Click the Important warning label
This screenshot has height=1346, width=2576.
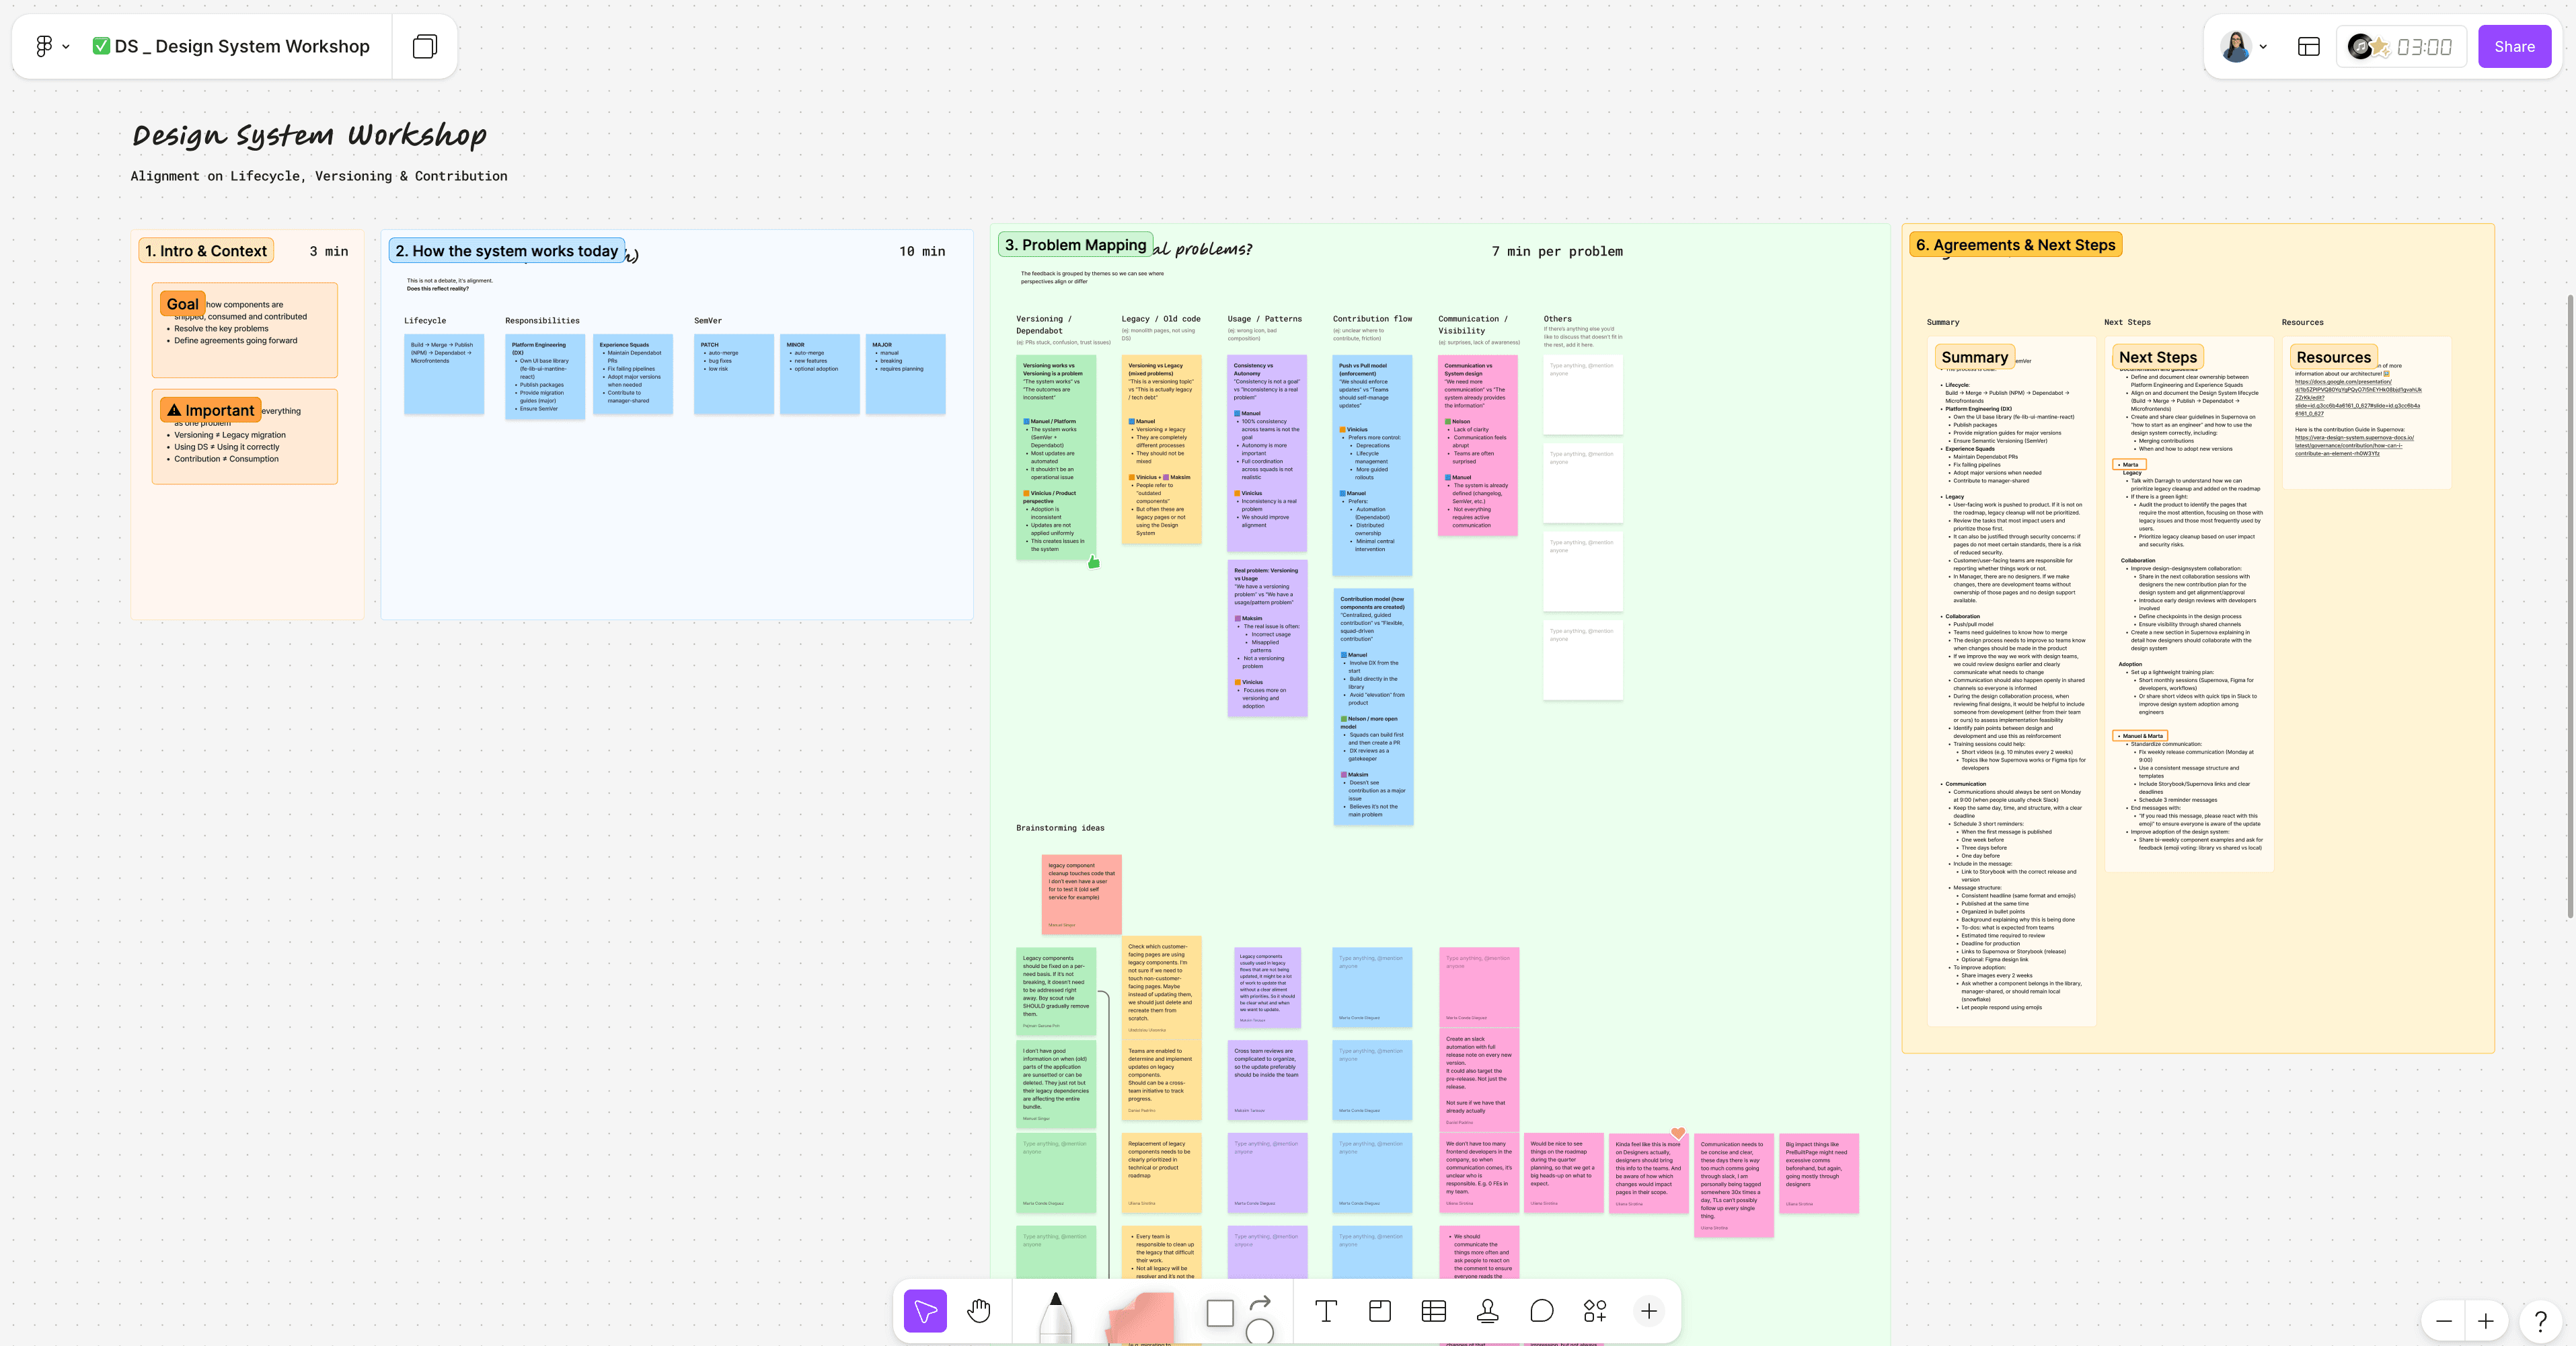coord(211,410)
